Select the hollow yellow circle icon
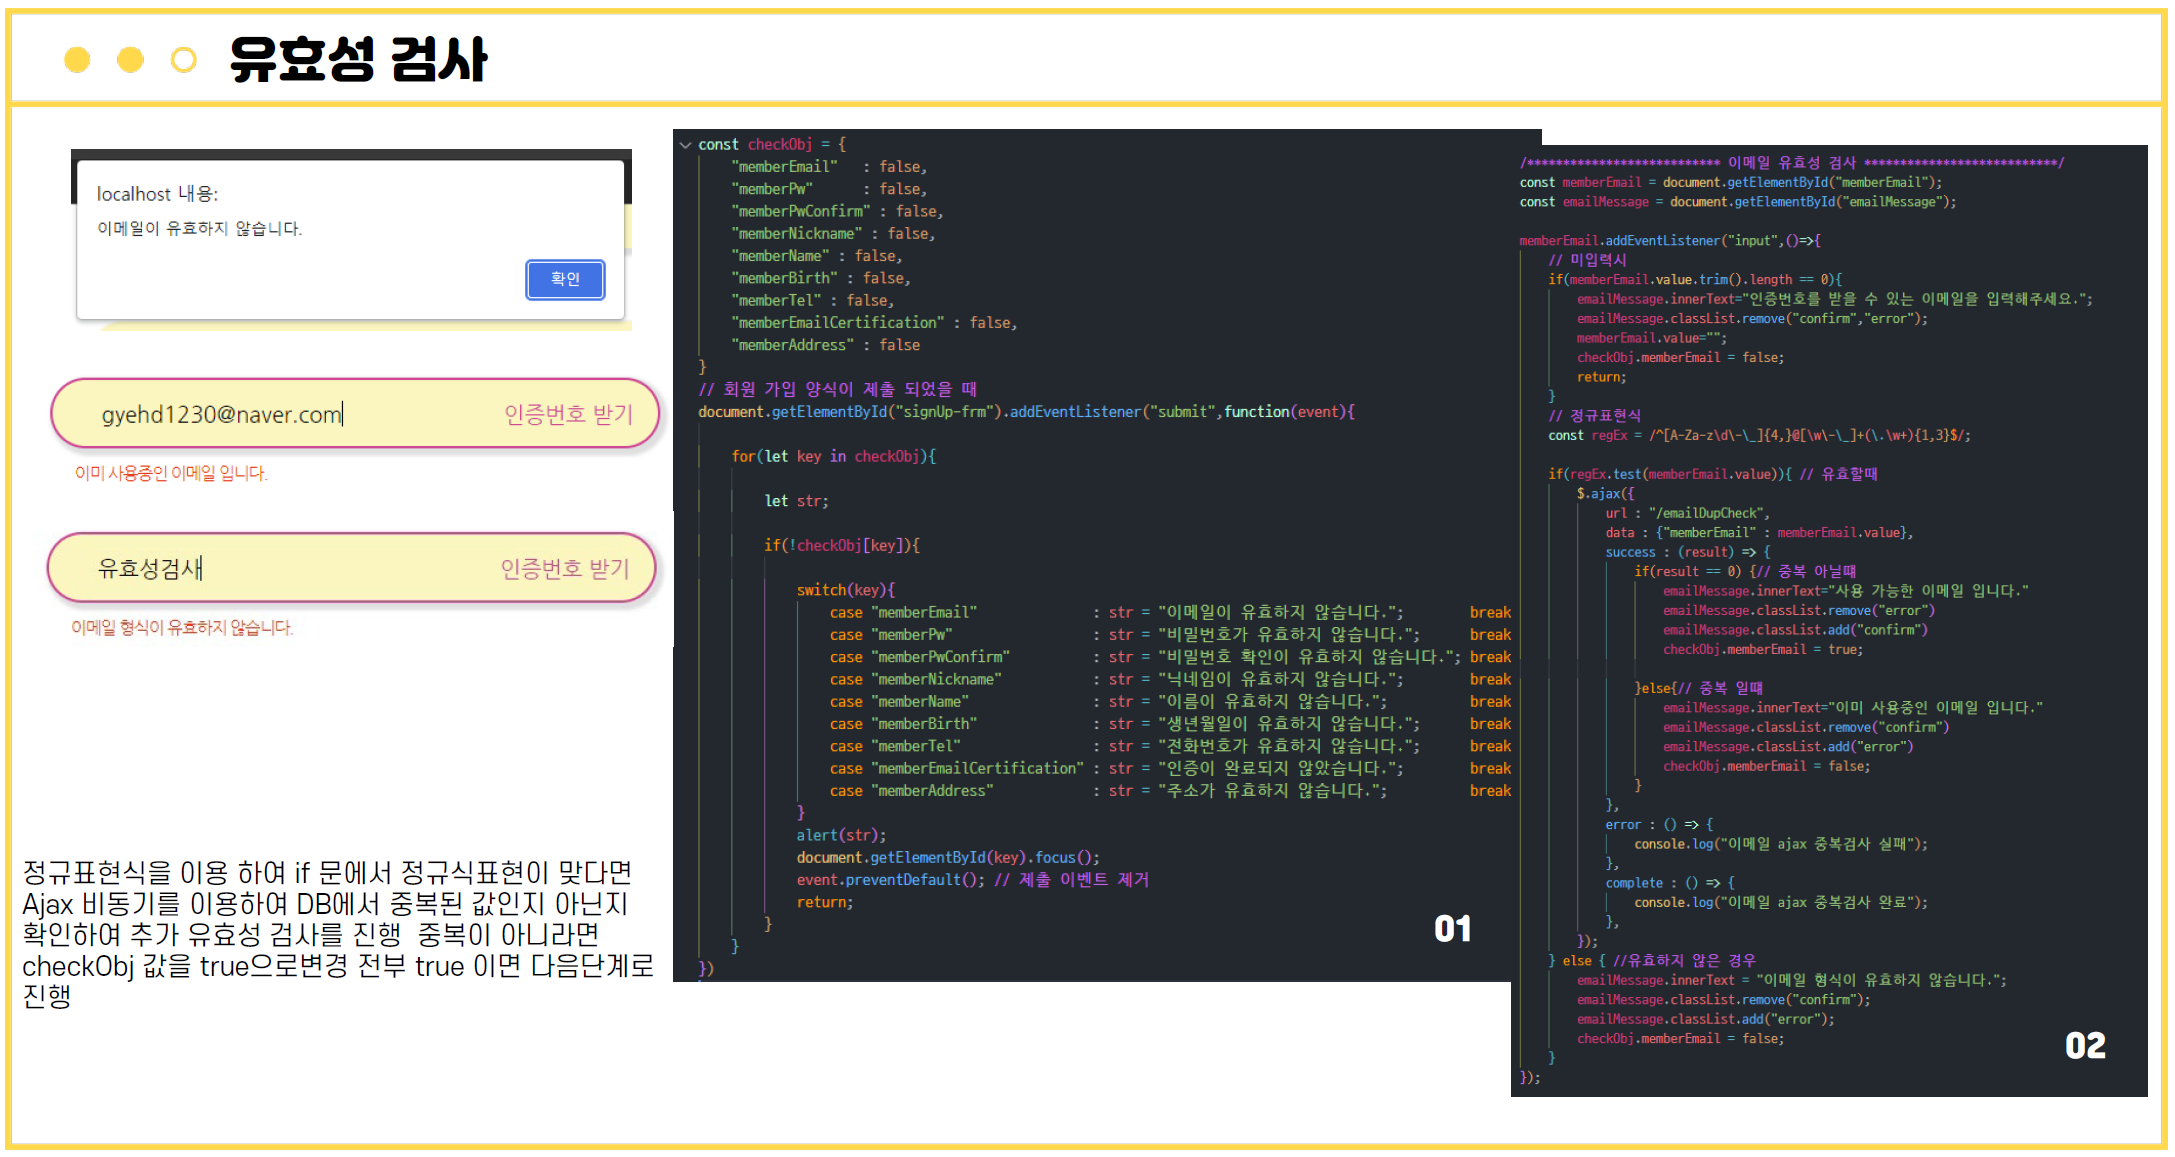Image resolution: width=2175 pixels, height=1157 pixels. coord(182,60)
